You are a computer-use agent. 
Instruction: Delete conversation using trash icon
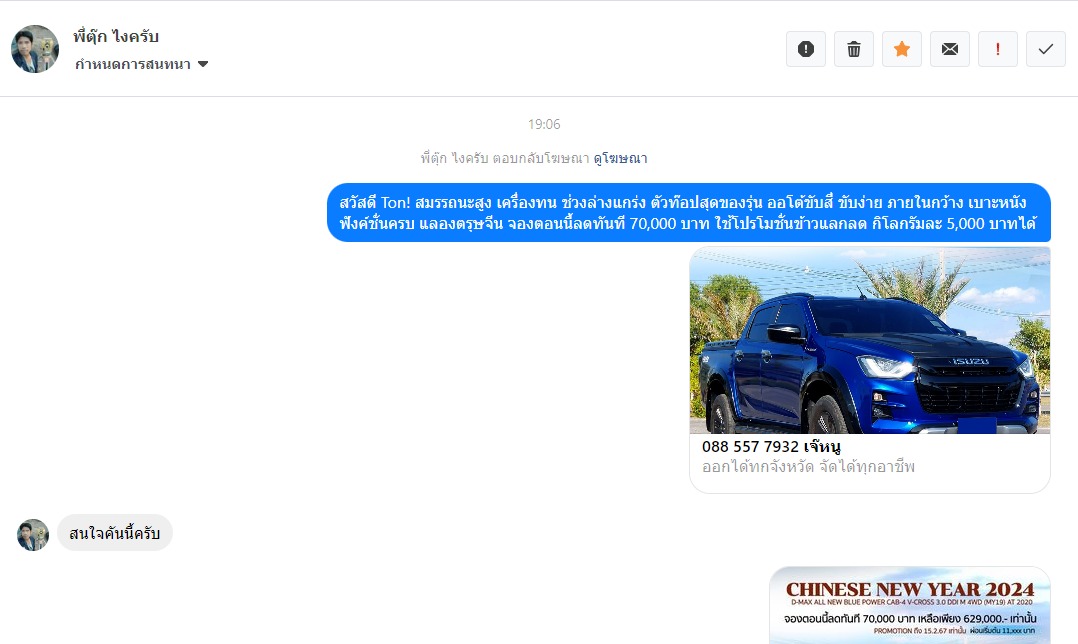(x=854, y=49)
